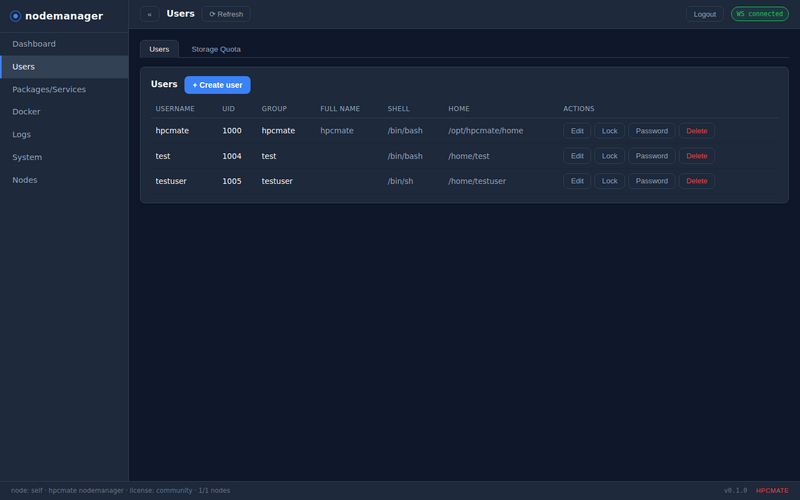Click UID 1005 cell

pyautogui.click(x=232, y=181)
